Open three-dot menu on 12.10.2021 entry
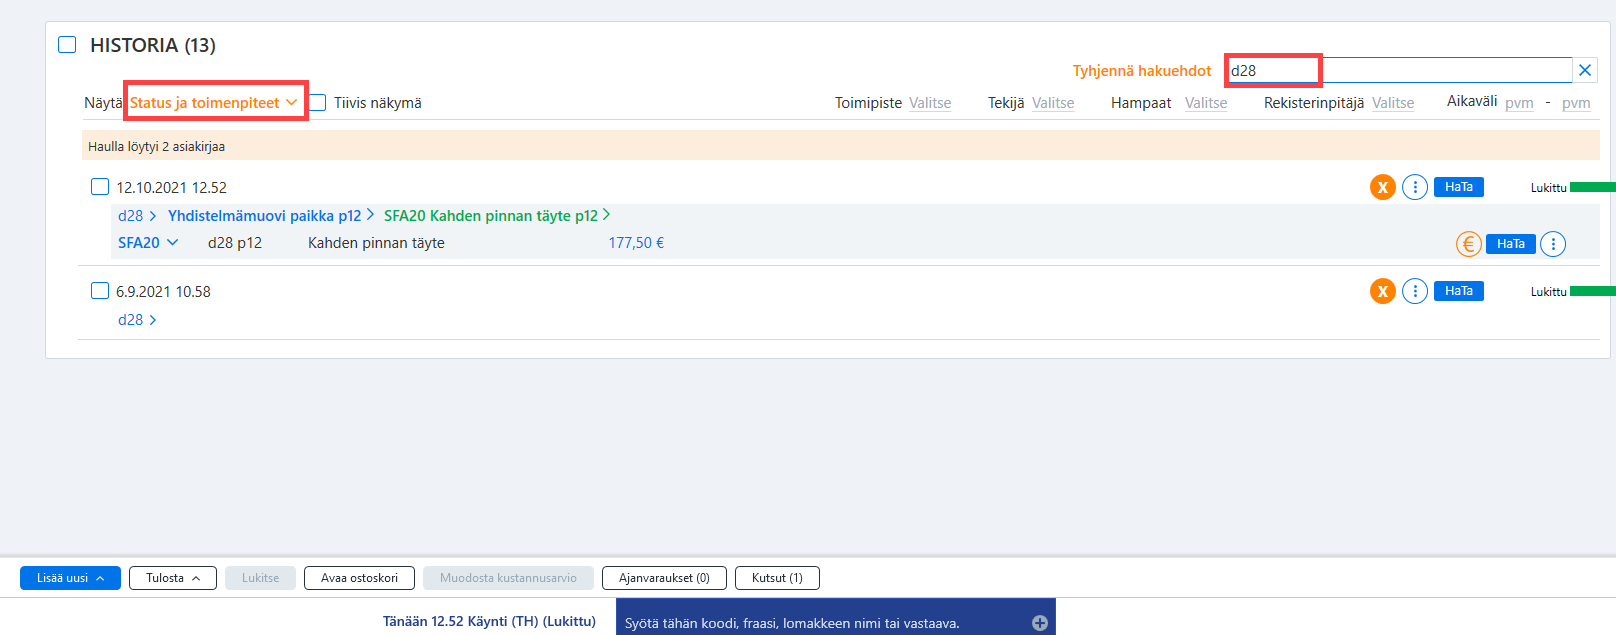Screen dimensions: 1616x635 (1415, 187)
